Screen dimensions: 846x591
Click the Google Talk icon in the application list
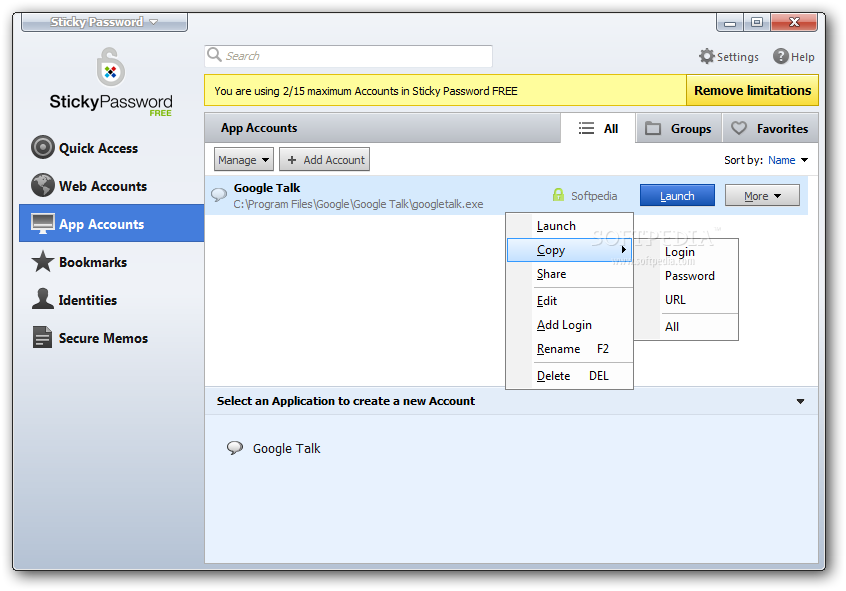[x=235, y=447]
